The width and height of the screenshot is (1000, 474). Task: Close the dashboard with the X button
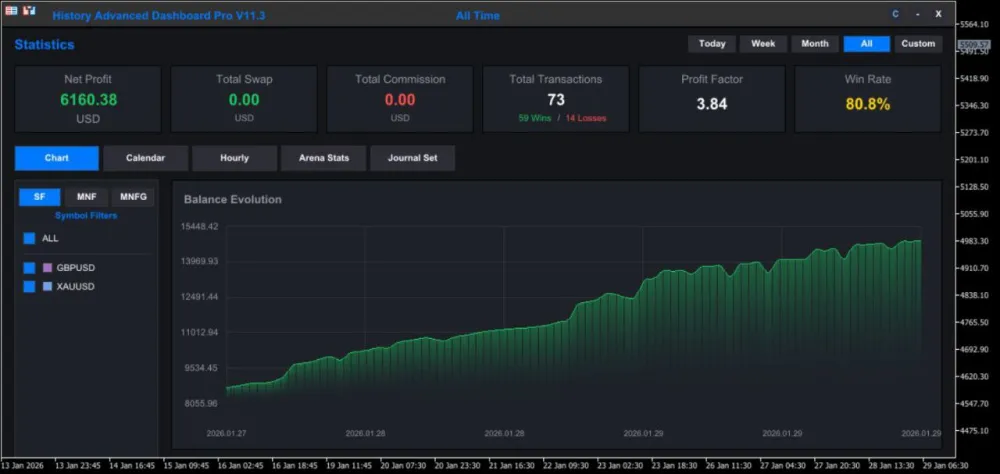click(x=938, y=14)
